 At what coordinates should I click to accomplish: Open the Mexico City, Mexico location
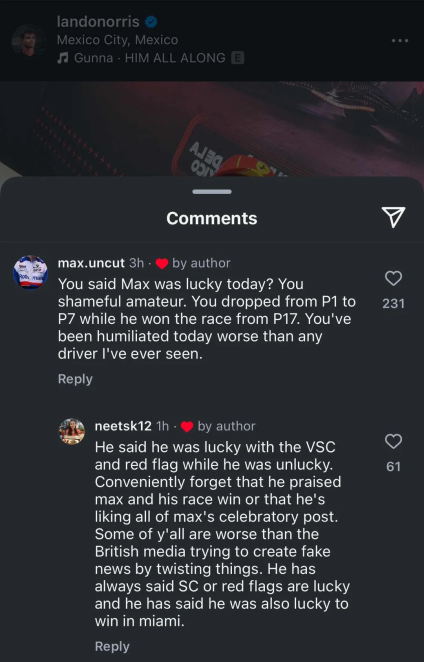tap(117, 40)
